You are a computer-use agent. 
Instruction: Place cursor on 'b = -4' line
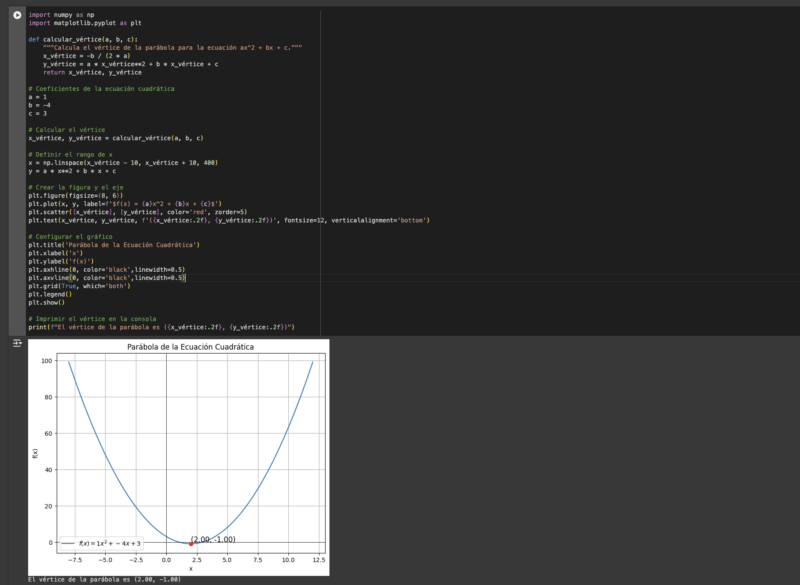[39, 105]
